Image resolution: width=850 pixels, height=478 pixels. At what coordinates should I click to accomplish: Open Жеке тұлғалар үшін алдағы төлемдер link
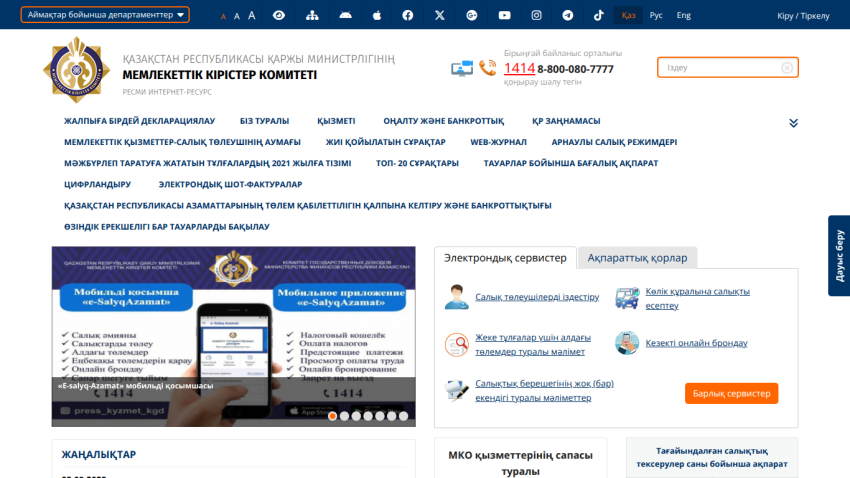533,345
